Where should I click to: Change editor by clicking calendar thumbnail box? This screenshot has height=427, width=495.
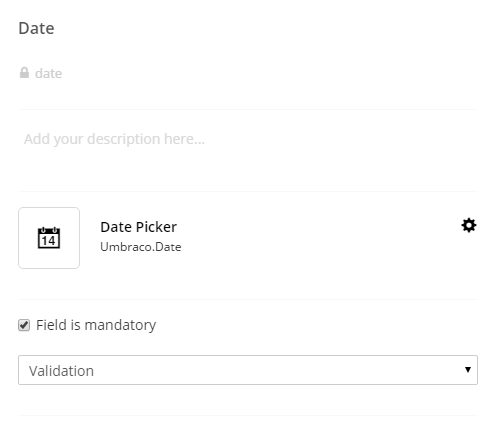coord(49,238)
